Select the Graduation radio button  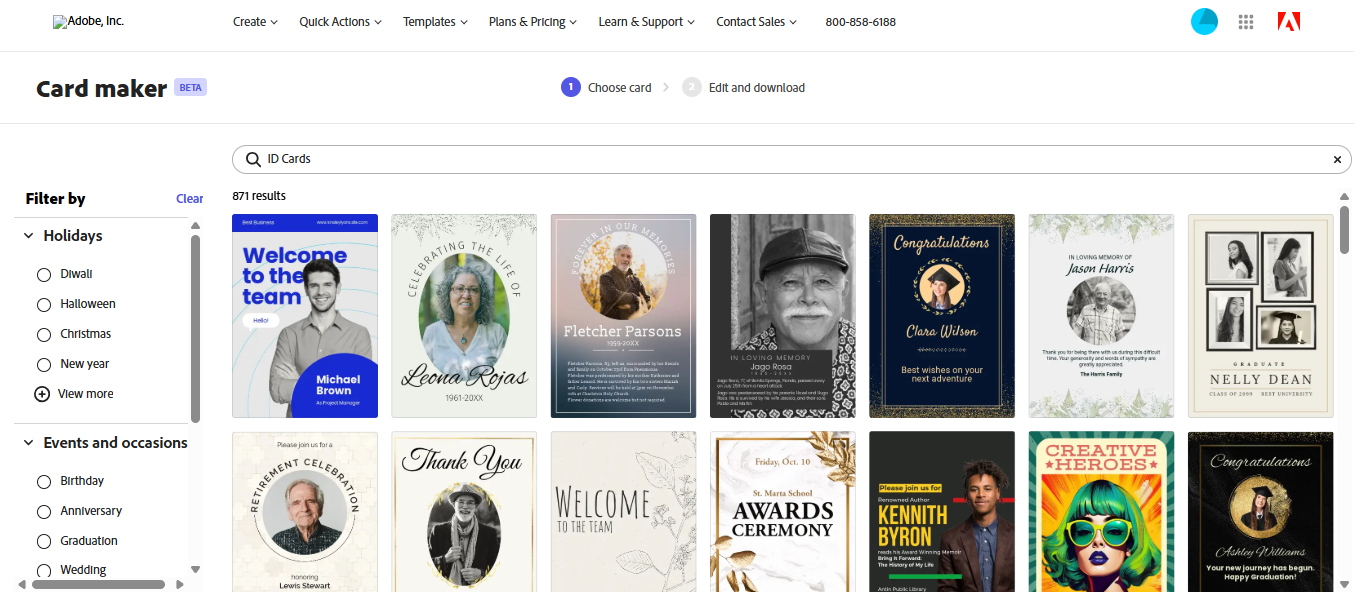pyautogui.click(x=43, y=541)
